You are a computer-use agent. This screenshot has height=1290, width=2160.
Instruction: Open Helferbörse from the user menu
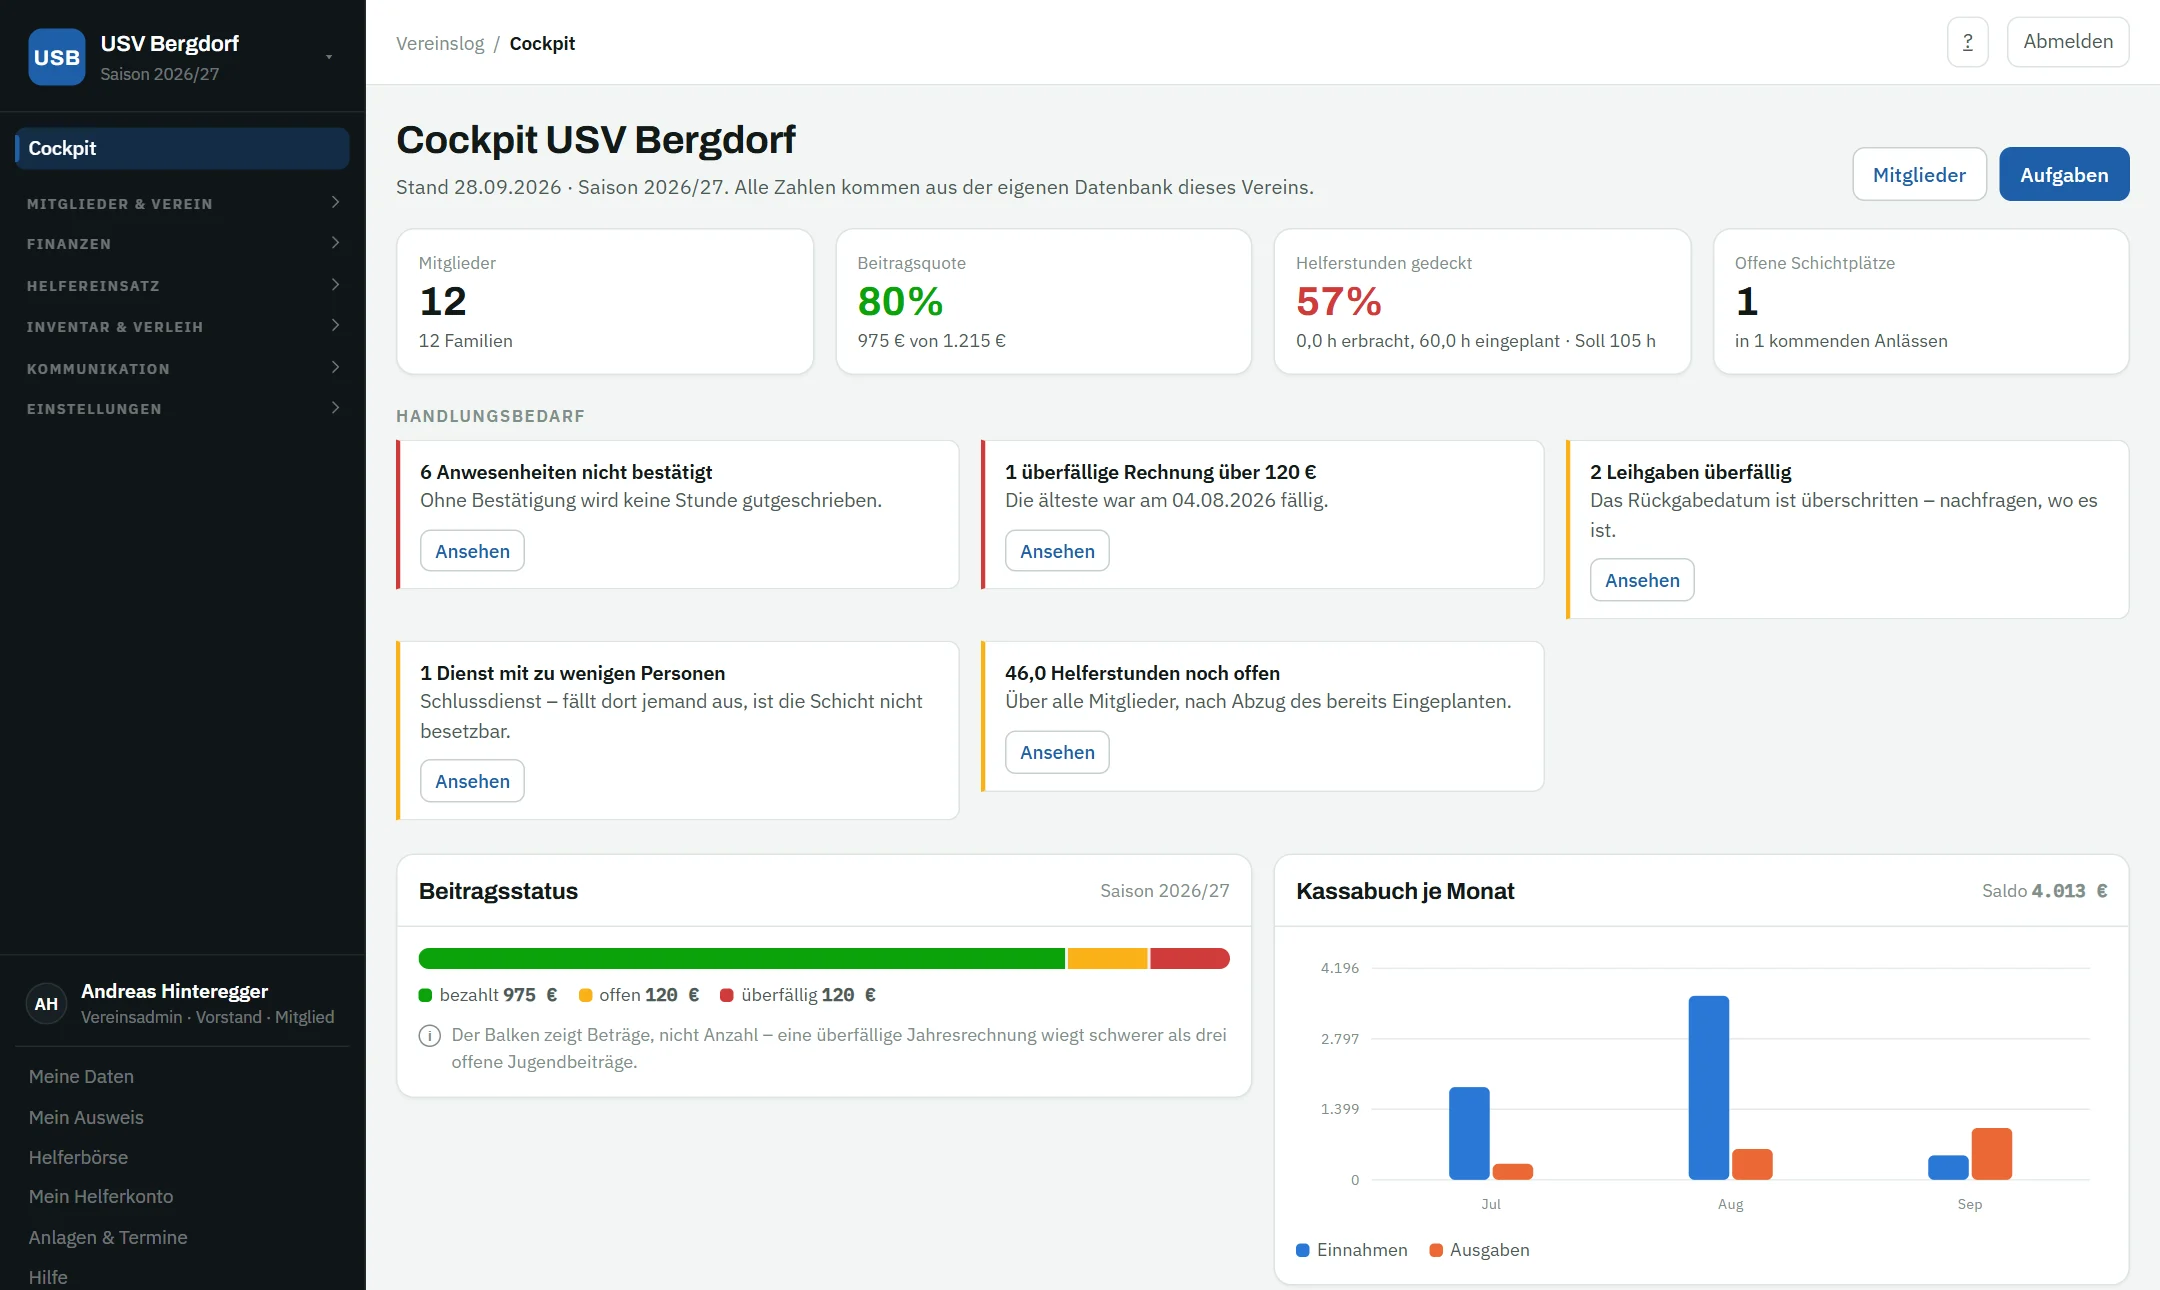point(78,1157)
